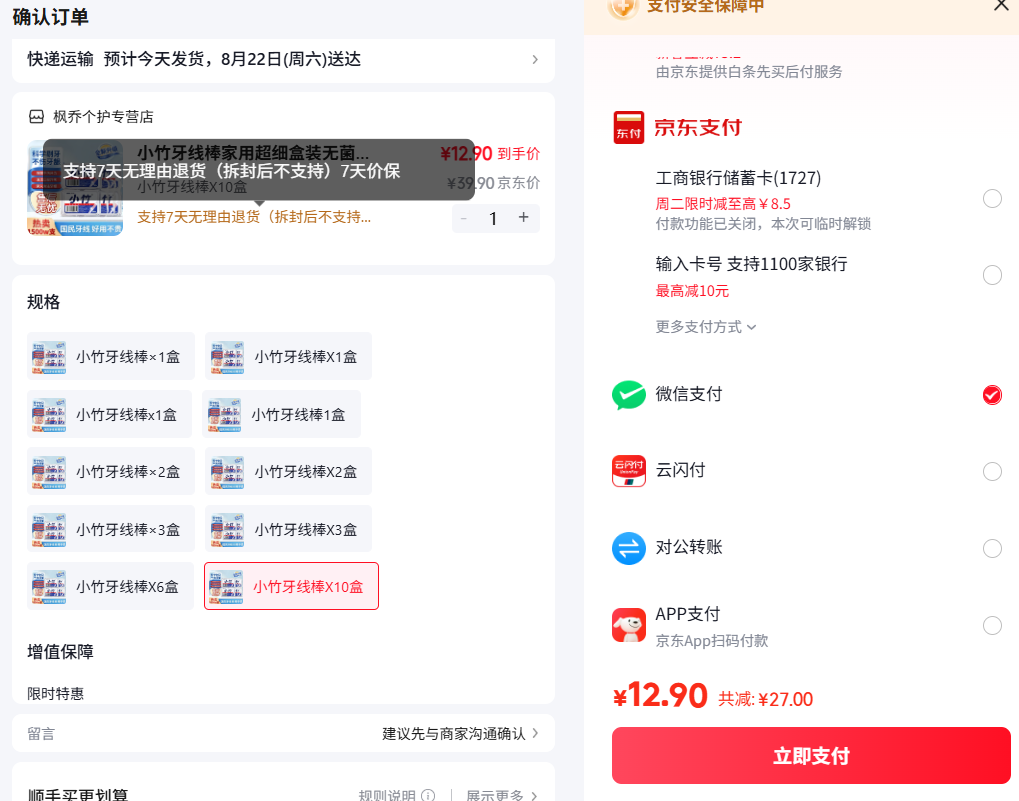Viewport: 1019px width, 801px height.
Task: Open 留言 建议先与商家沟通确认 chevron
Action: pos(535,733)
